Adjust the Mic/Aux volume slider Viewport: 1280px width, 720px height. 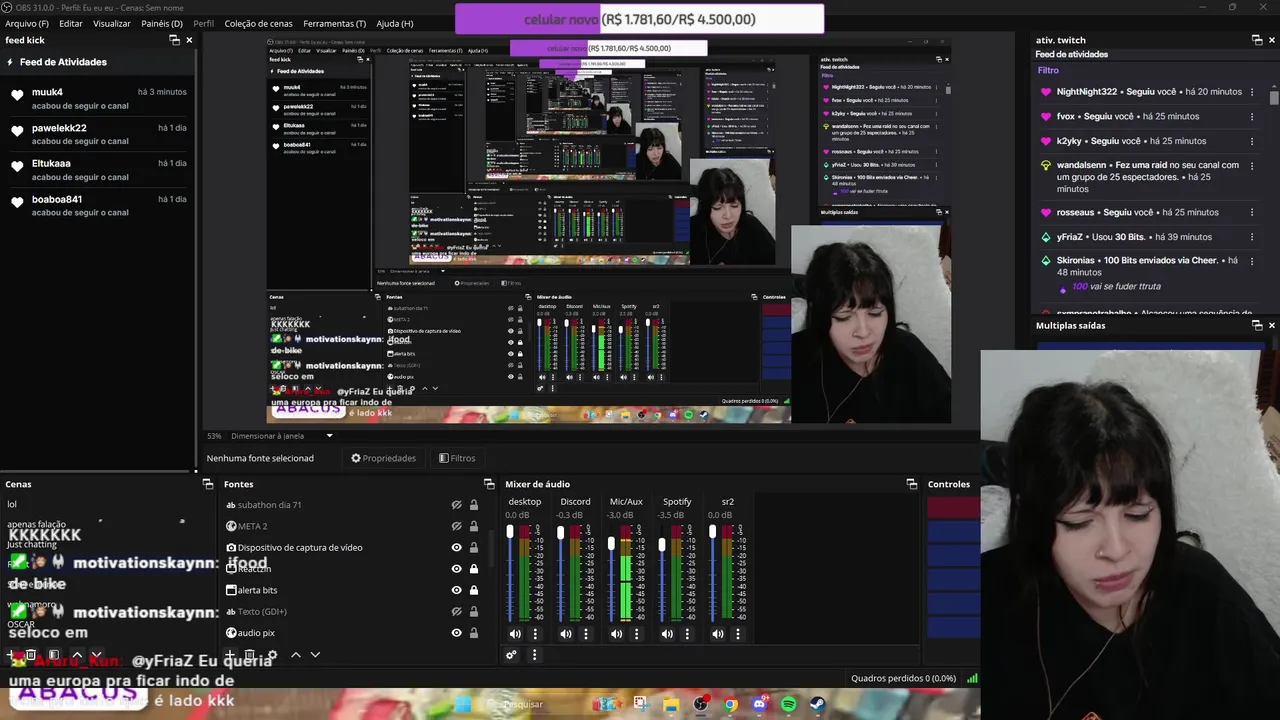[611, 575]
